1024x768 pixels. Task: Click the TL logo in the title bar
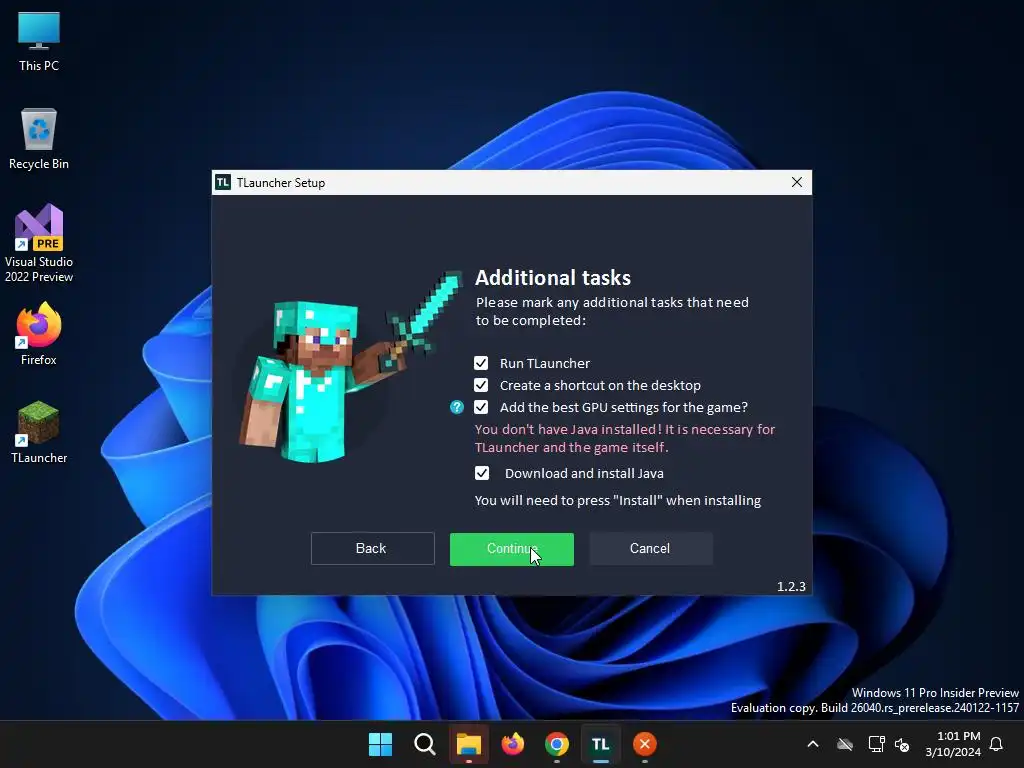(223, 182)
